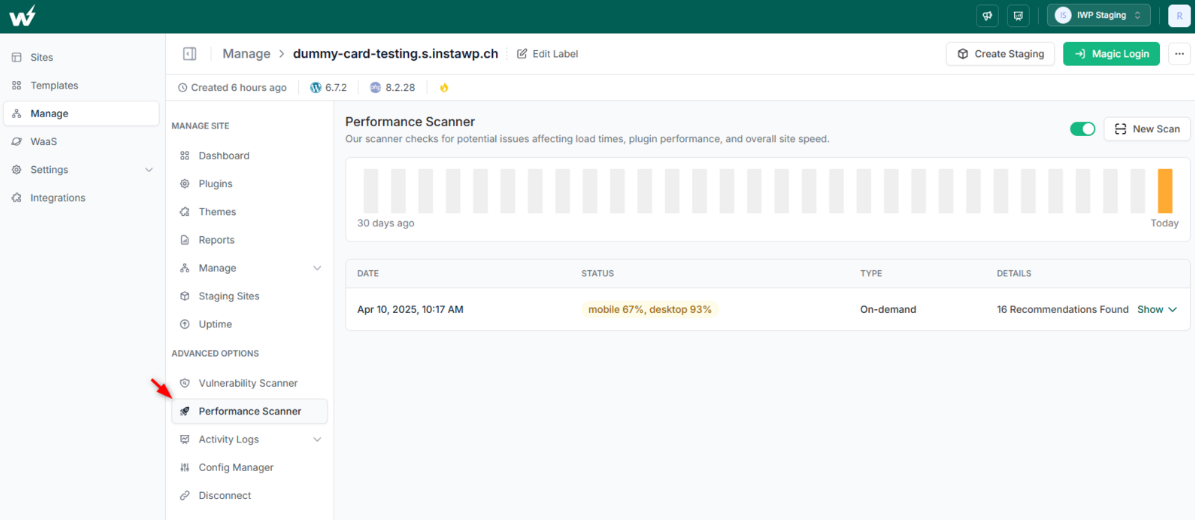Click the Sites layout icon in left nav
This screenshot has height=521, width=1195.
tap(17, 57)
